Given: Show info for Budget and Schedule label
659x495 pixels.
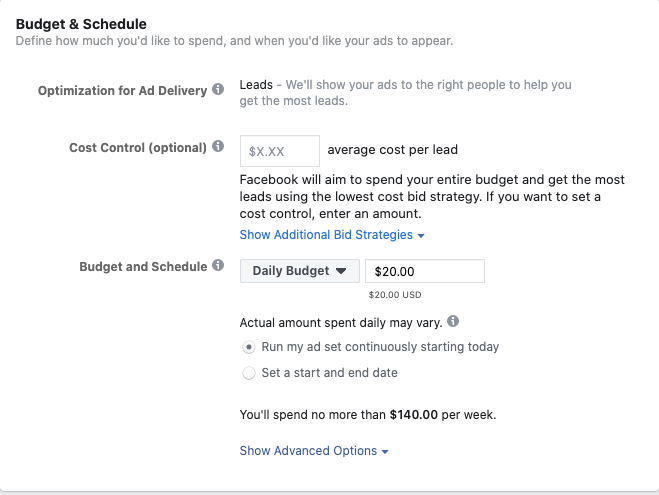Looking at the screenshot, I should click(218, 265).
